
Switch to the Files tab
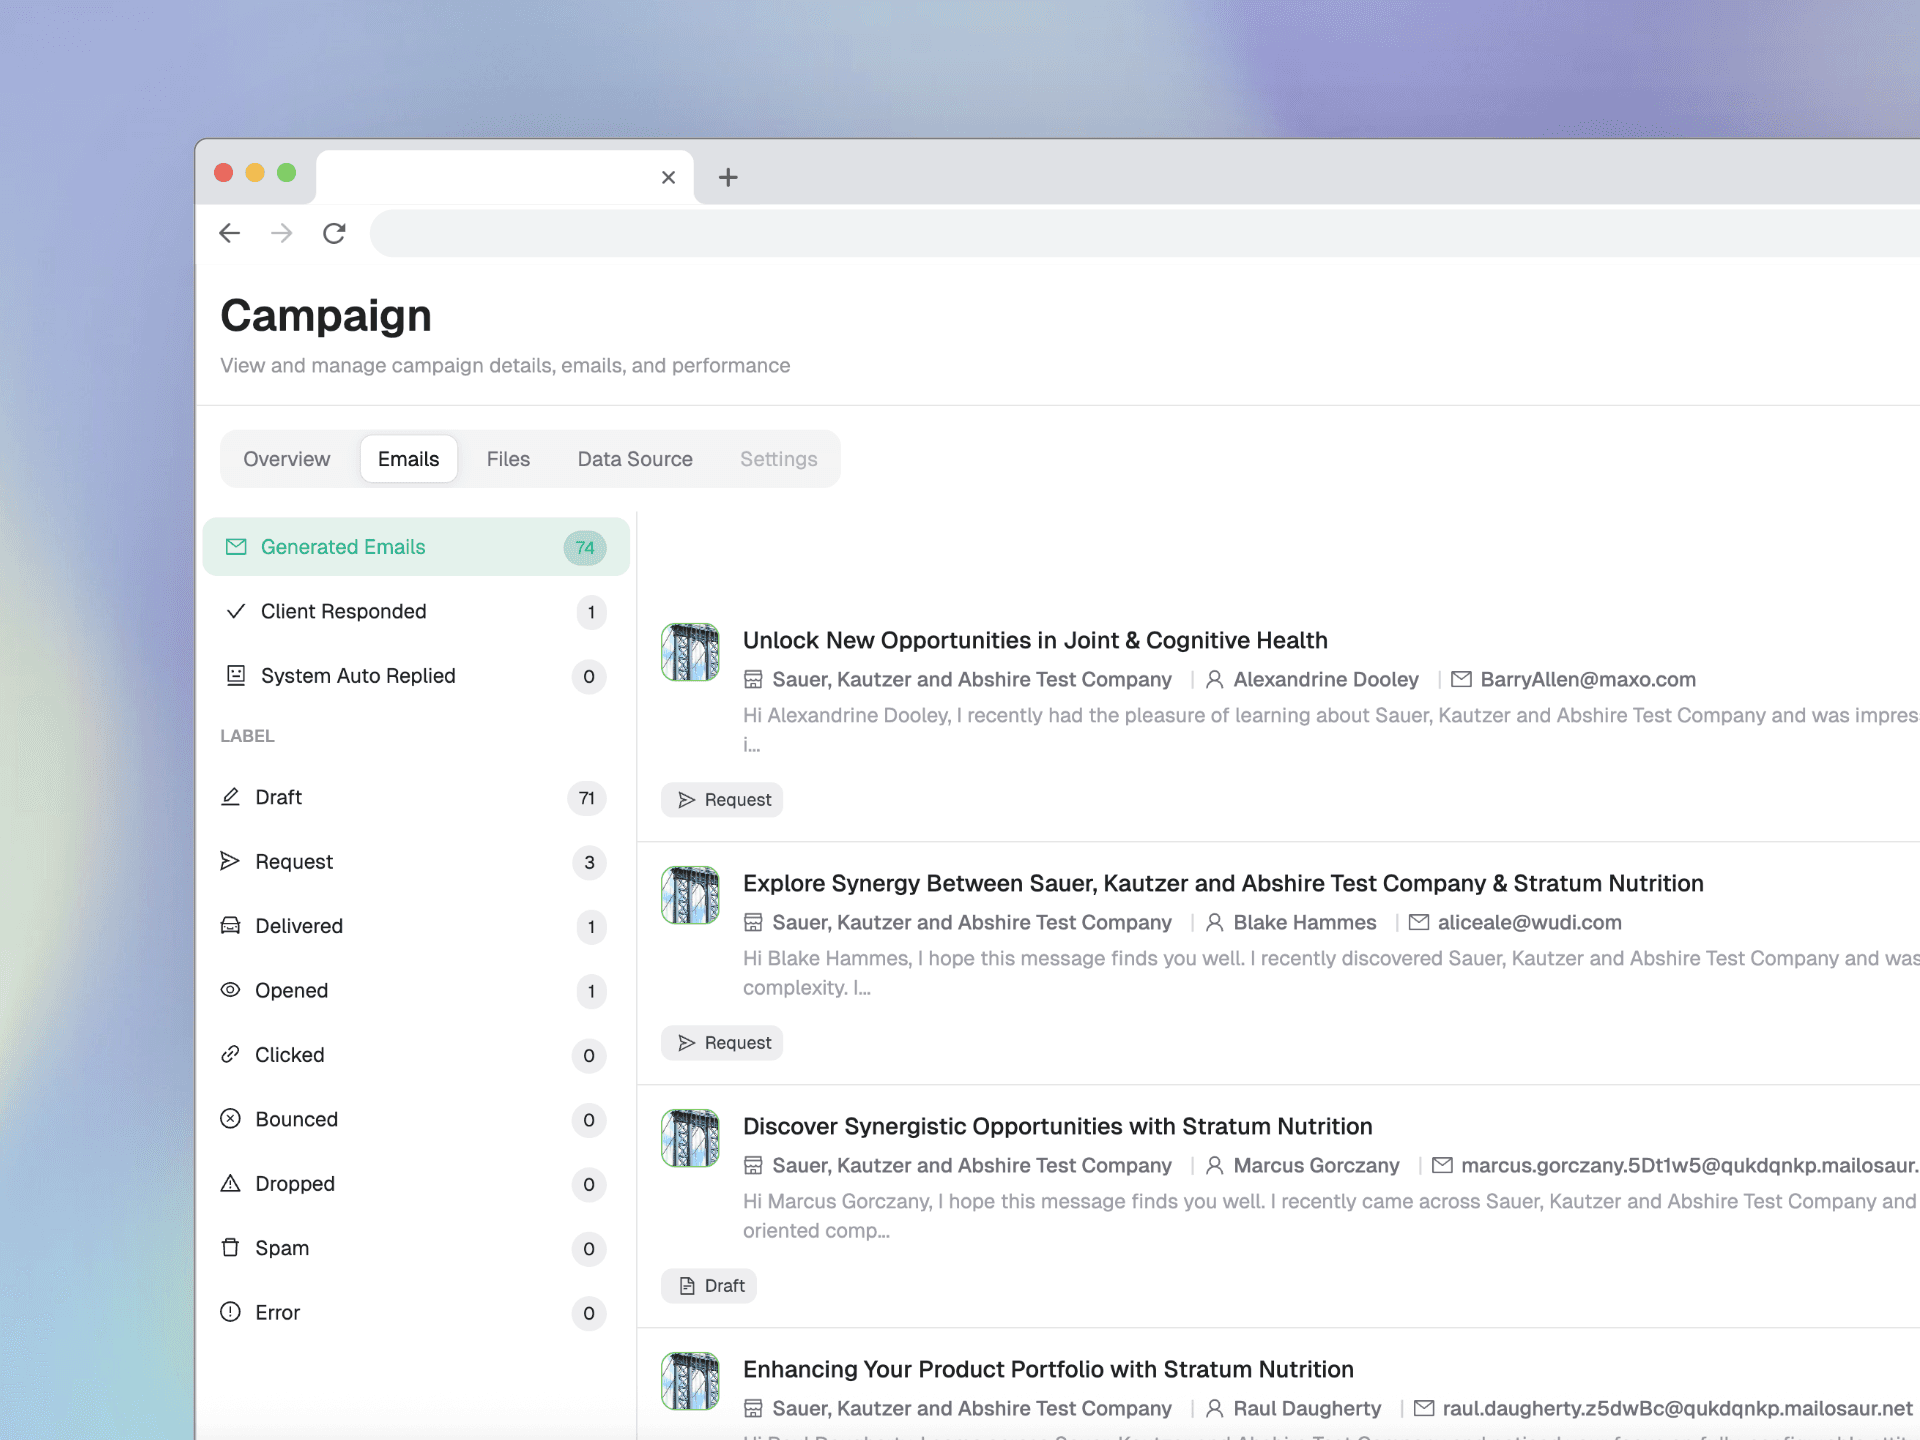click(508, 459)
